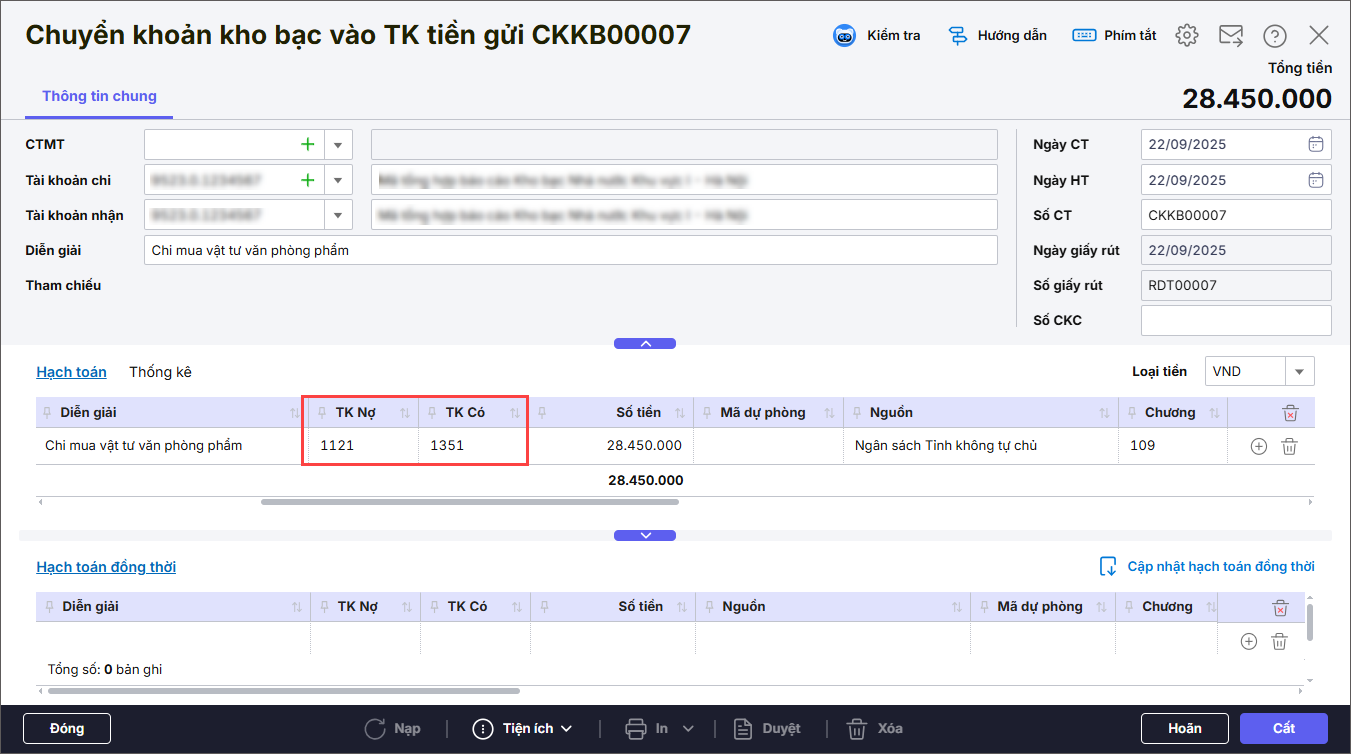Pin the Diễn giải column in Hạch toán
The image size is (1351, 754).
48,413
